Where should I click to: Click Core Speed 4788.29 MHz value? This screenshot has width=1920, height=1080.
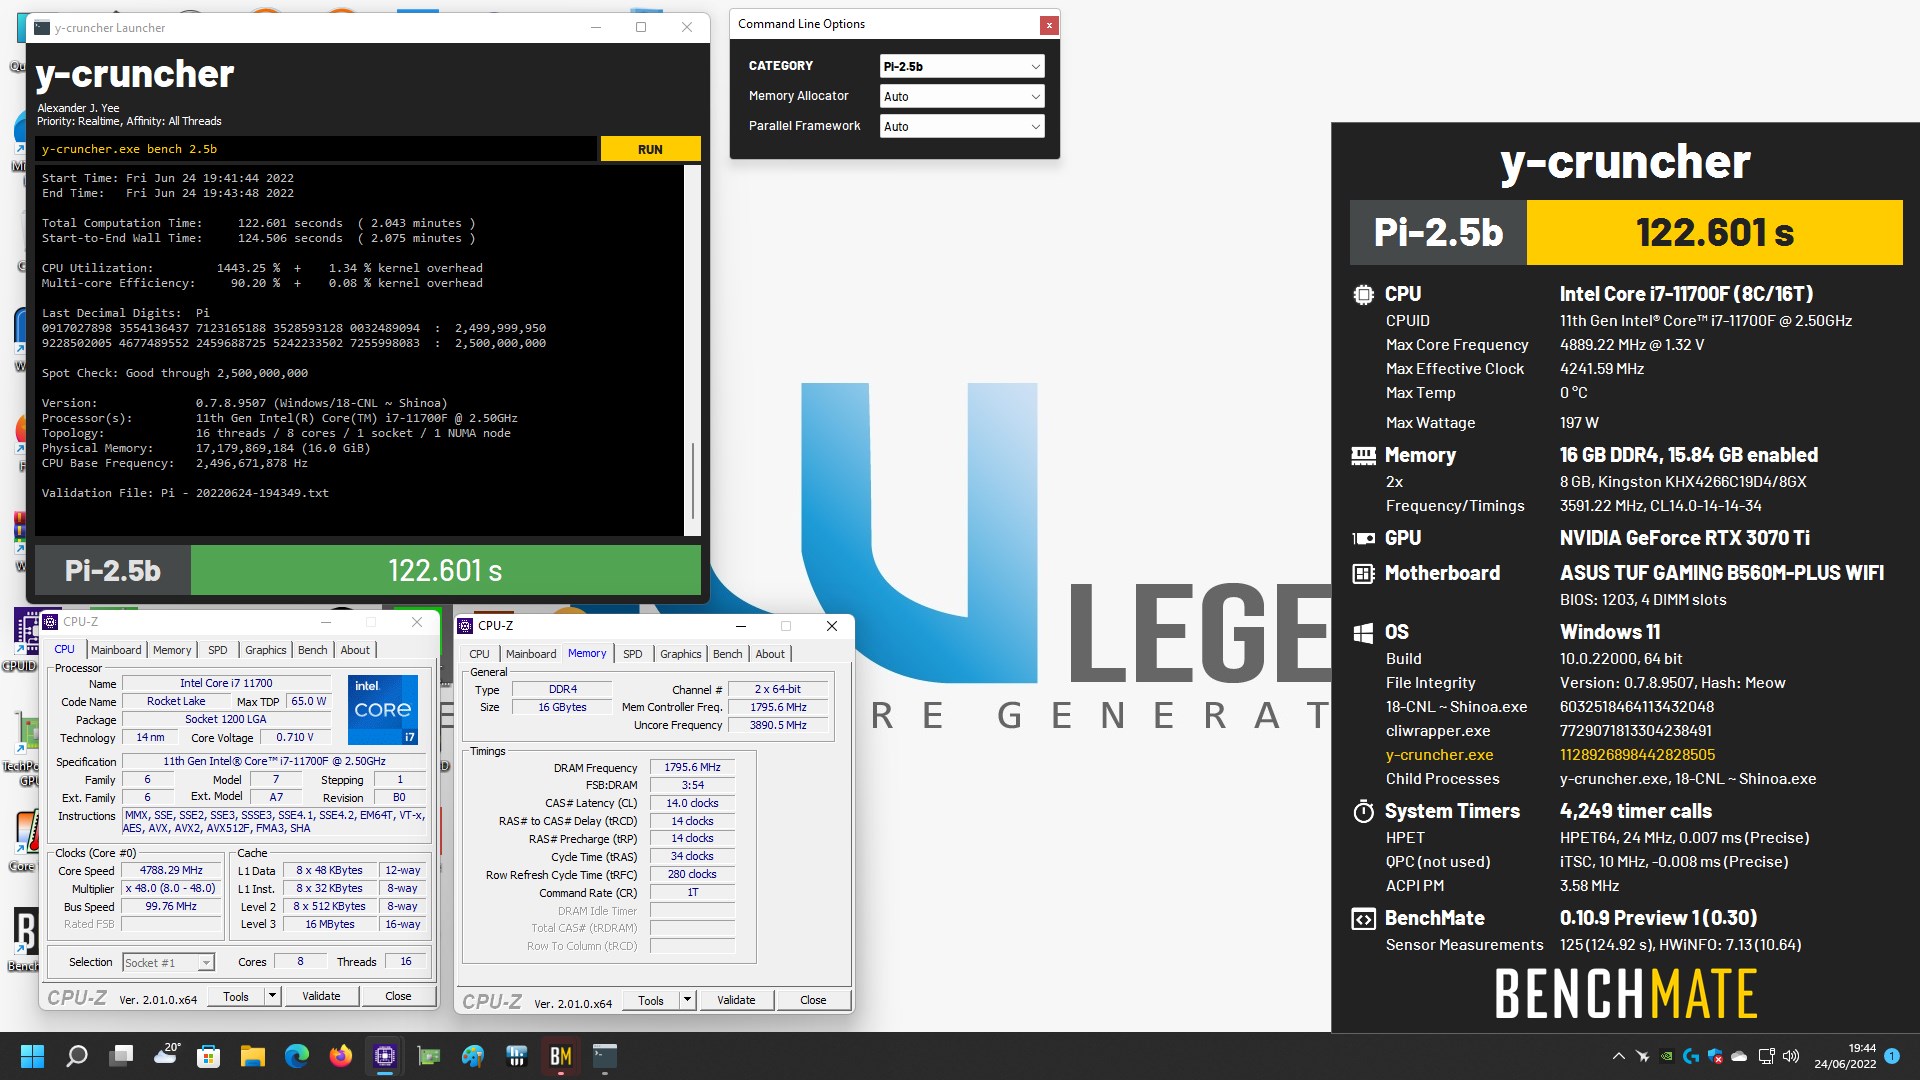(x=171, y=870)
